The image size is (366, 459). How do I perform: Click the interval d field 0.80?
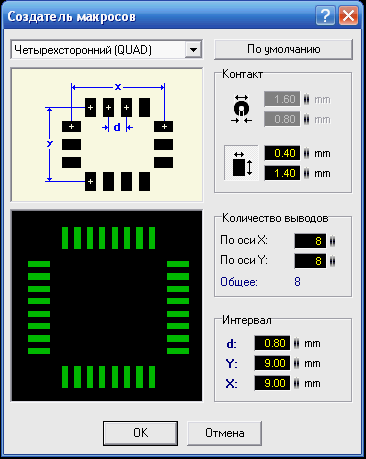(x=272, y=343)
